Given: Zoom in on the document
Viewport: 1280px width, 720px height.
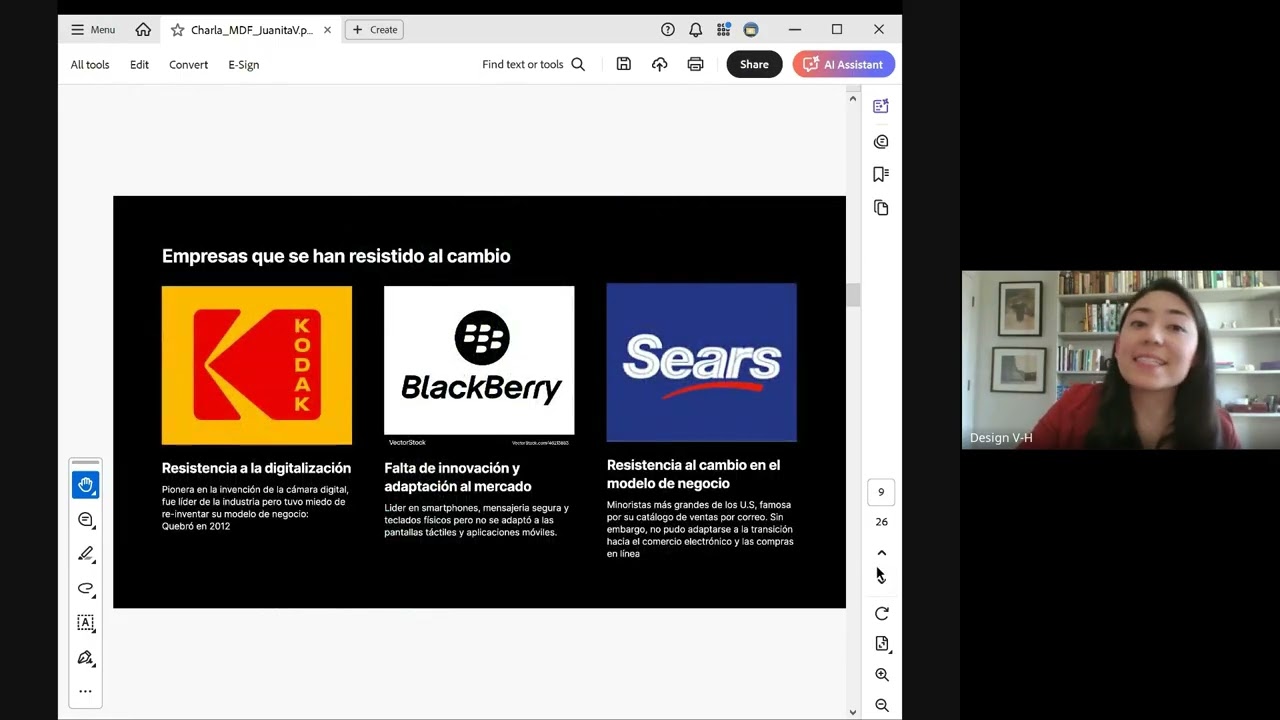Looking at the screenshot, I should click(x=881, y=675).
